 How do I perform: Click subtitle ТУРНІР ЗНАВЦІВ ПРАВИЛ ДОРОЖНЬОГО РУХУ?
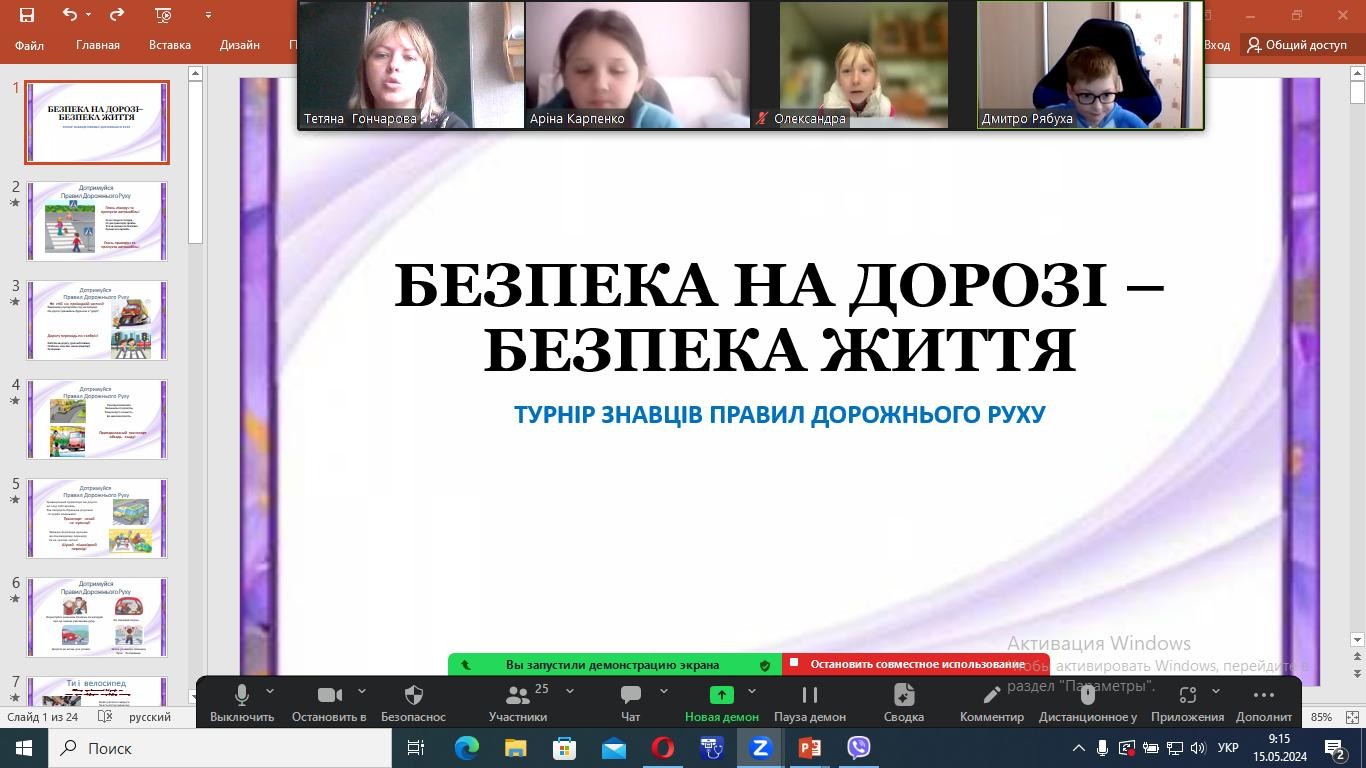(x=779, y=414)
